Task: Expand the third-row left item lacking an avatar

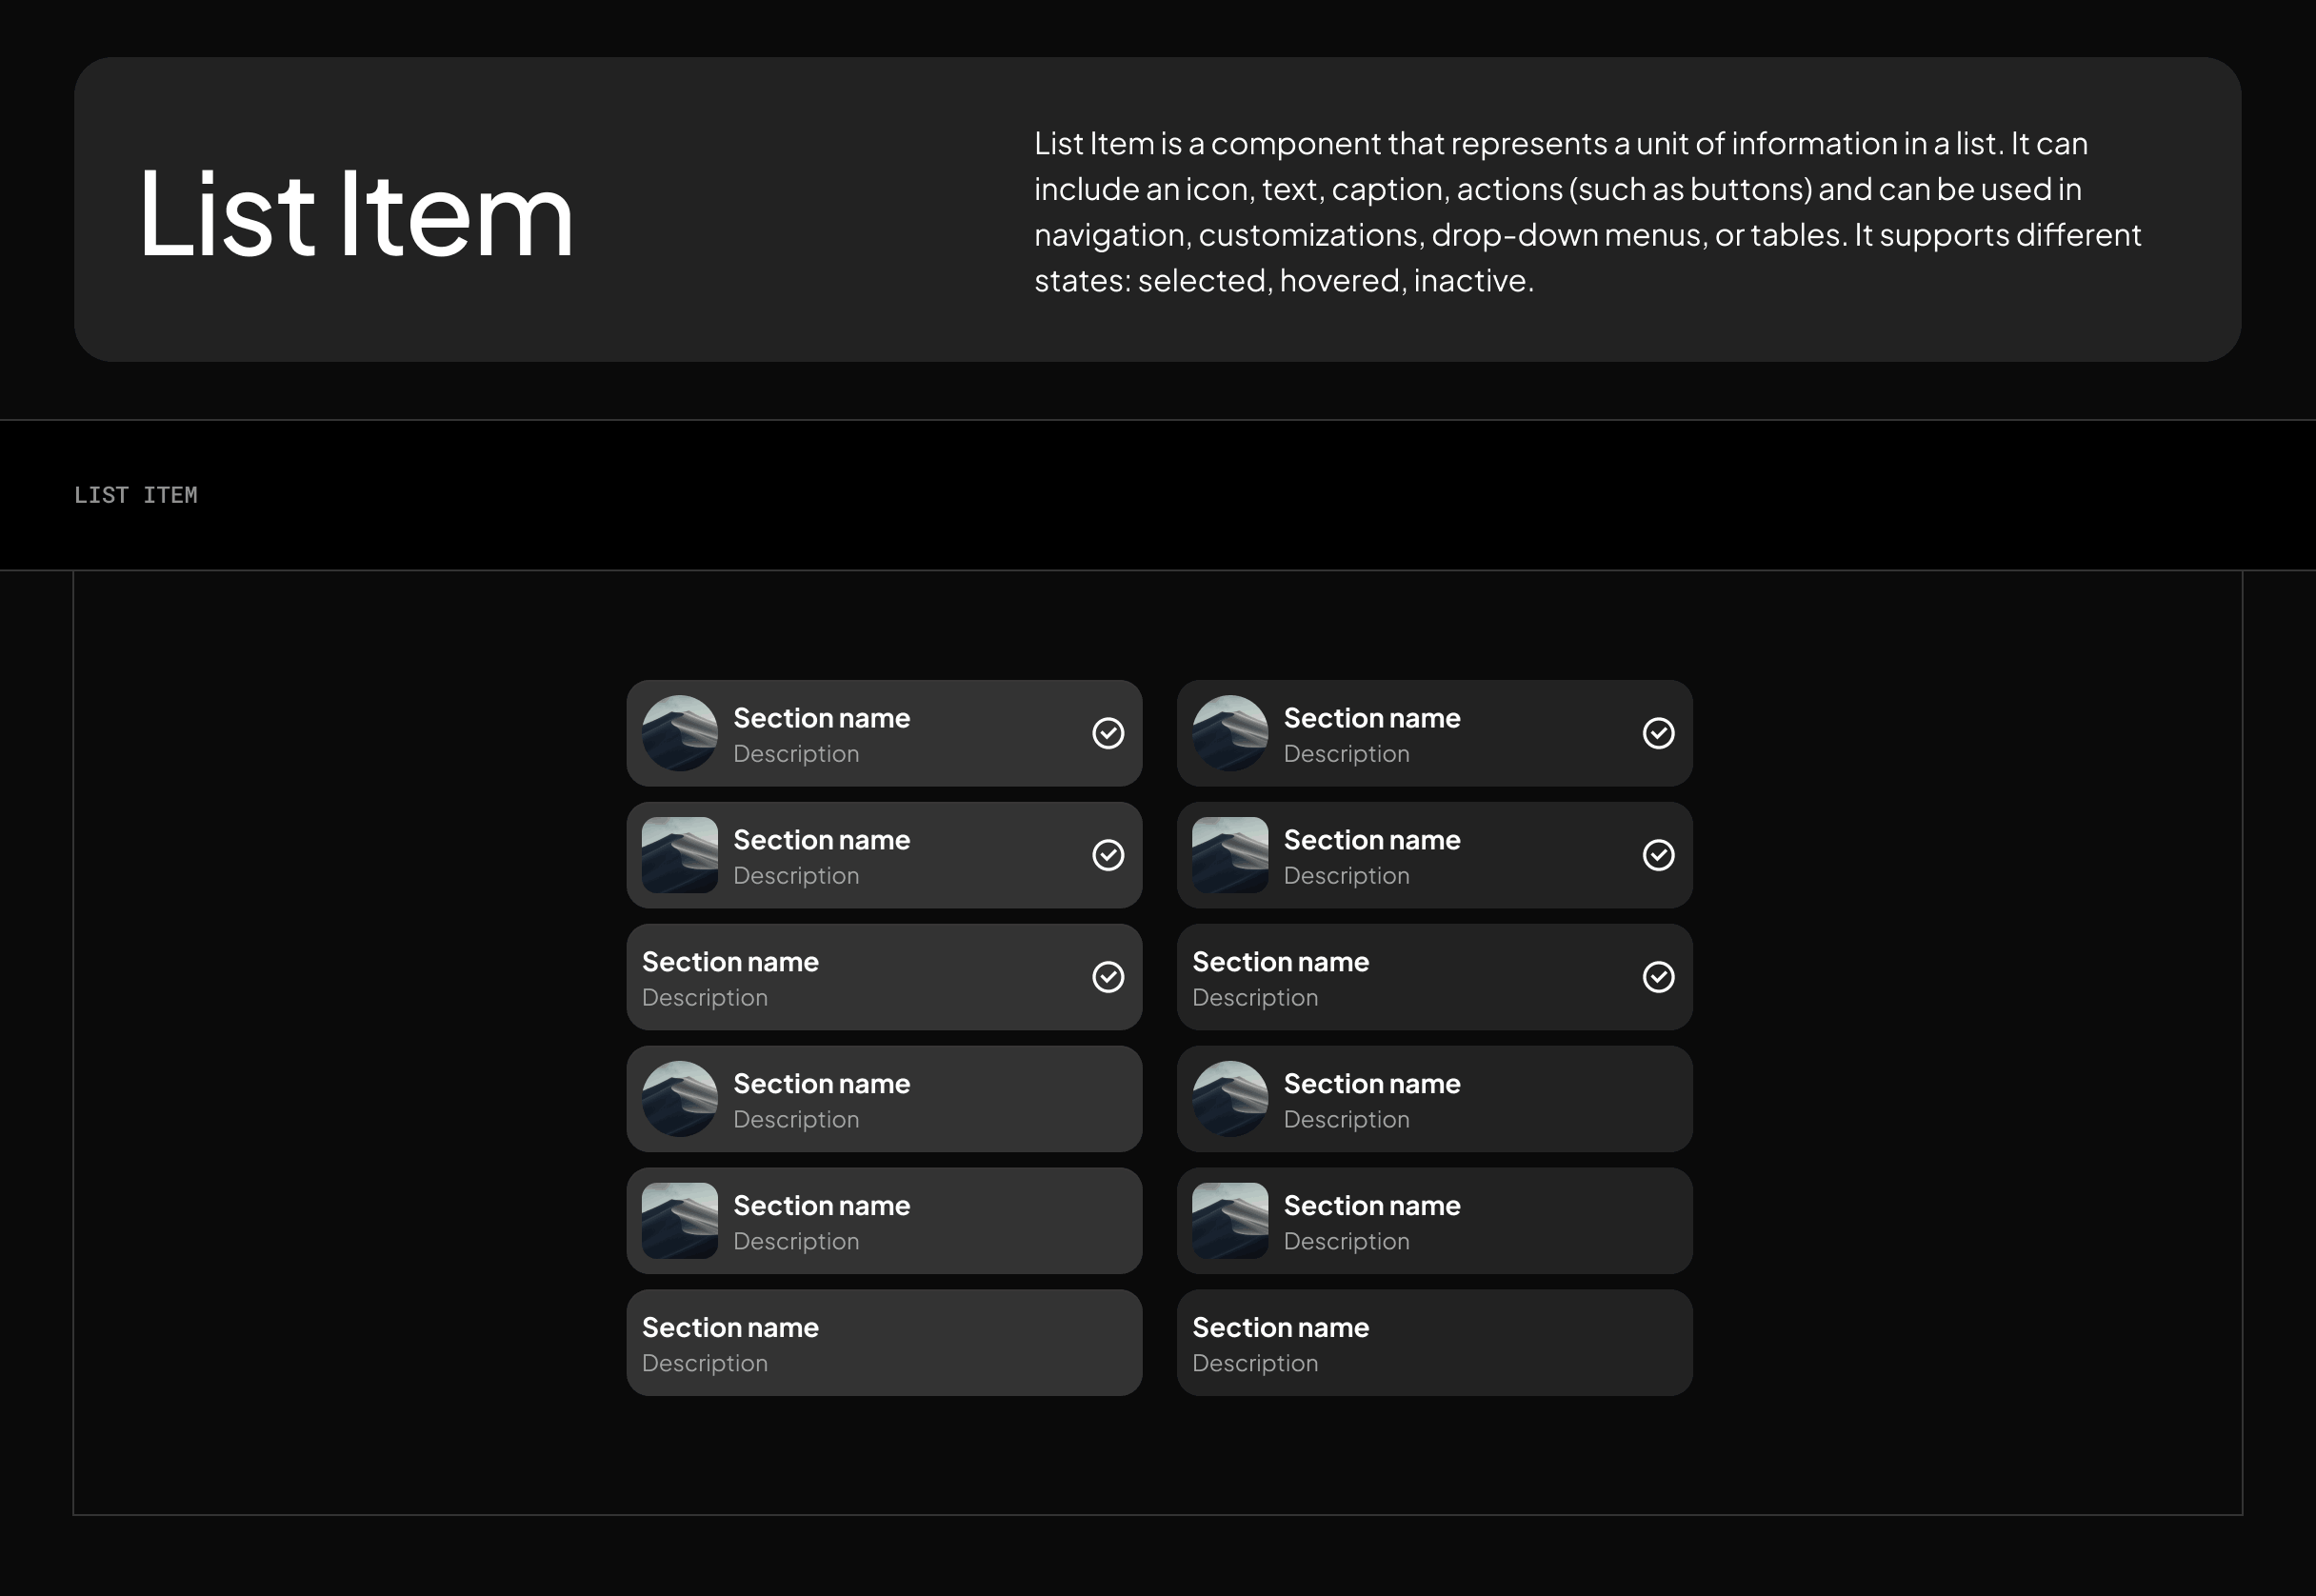Action: [x=884, y=977]
